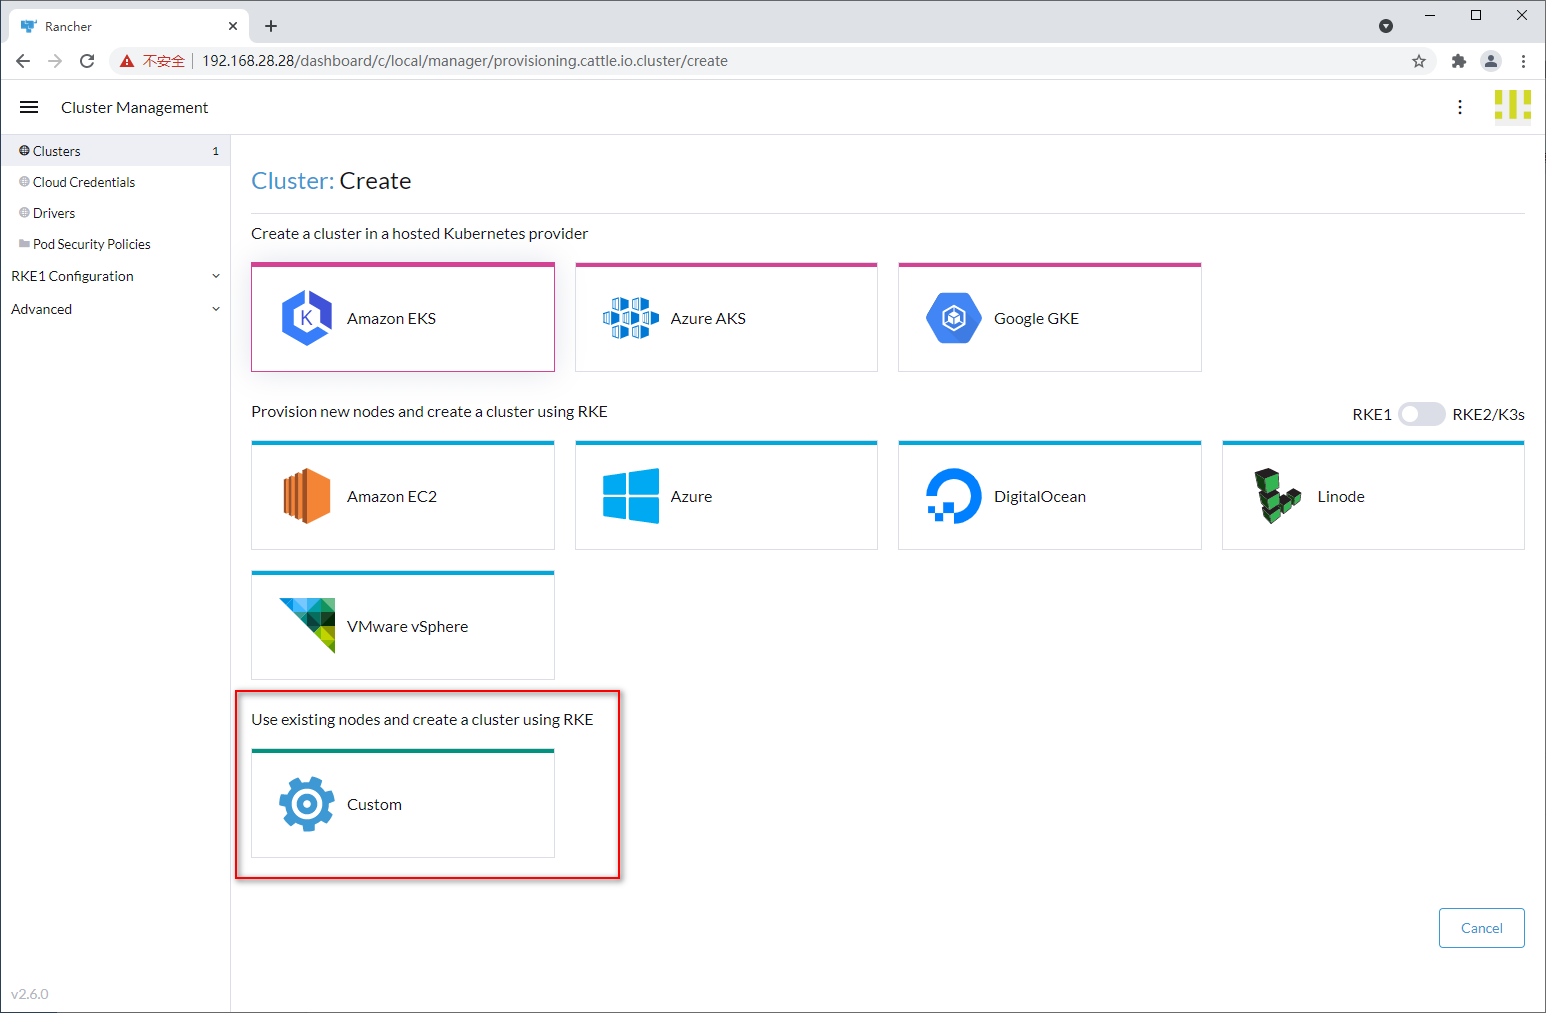The width and height of the screenshot is (1546, 1013).
Task: Click the Cluster breadcrumb link
Action: pos(292,181)
